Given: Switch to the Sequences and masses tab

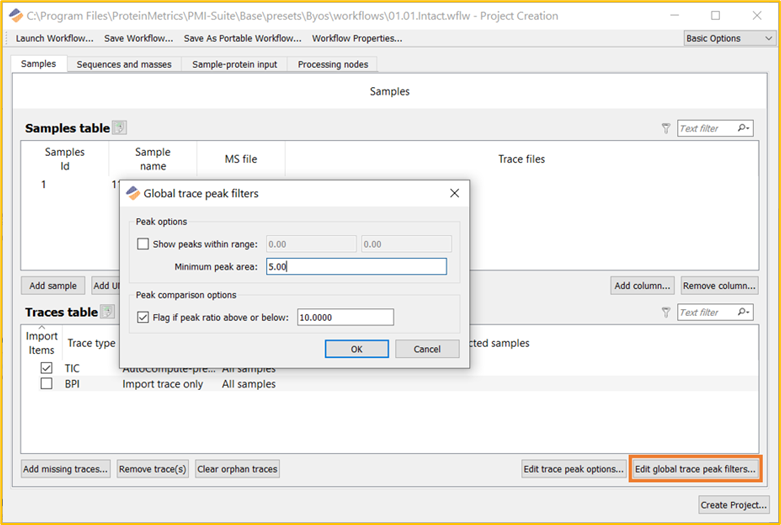Looking at the screenshot, I should pos(124,64).
